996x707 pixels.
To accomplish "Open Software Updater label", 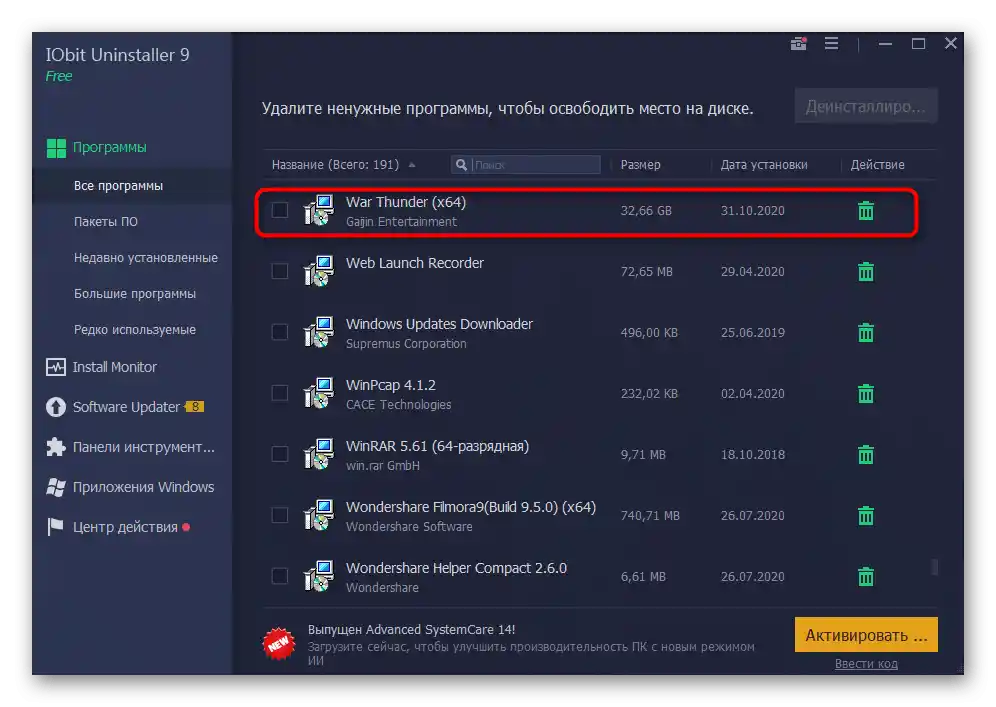I will pyautogui.click(x=126, y=407).
